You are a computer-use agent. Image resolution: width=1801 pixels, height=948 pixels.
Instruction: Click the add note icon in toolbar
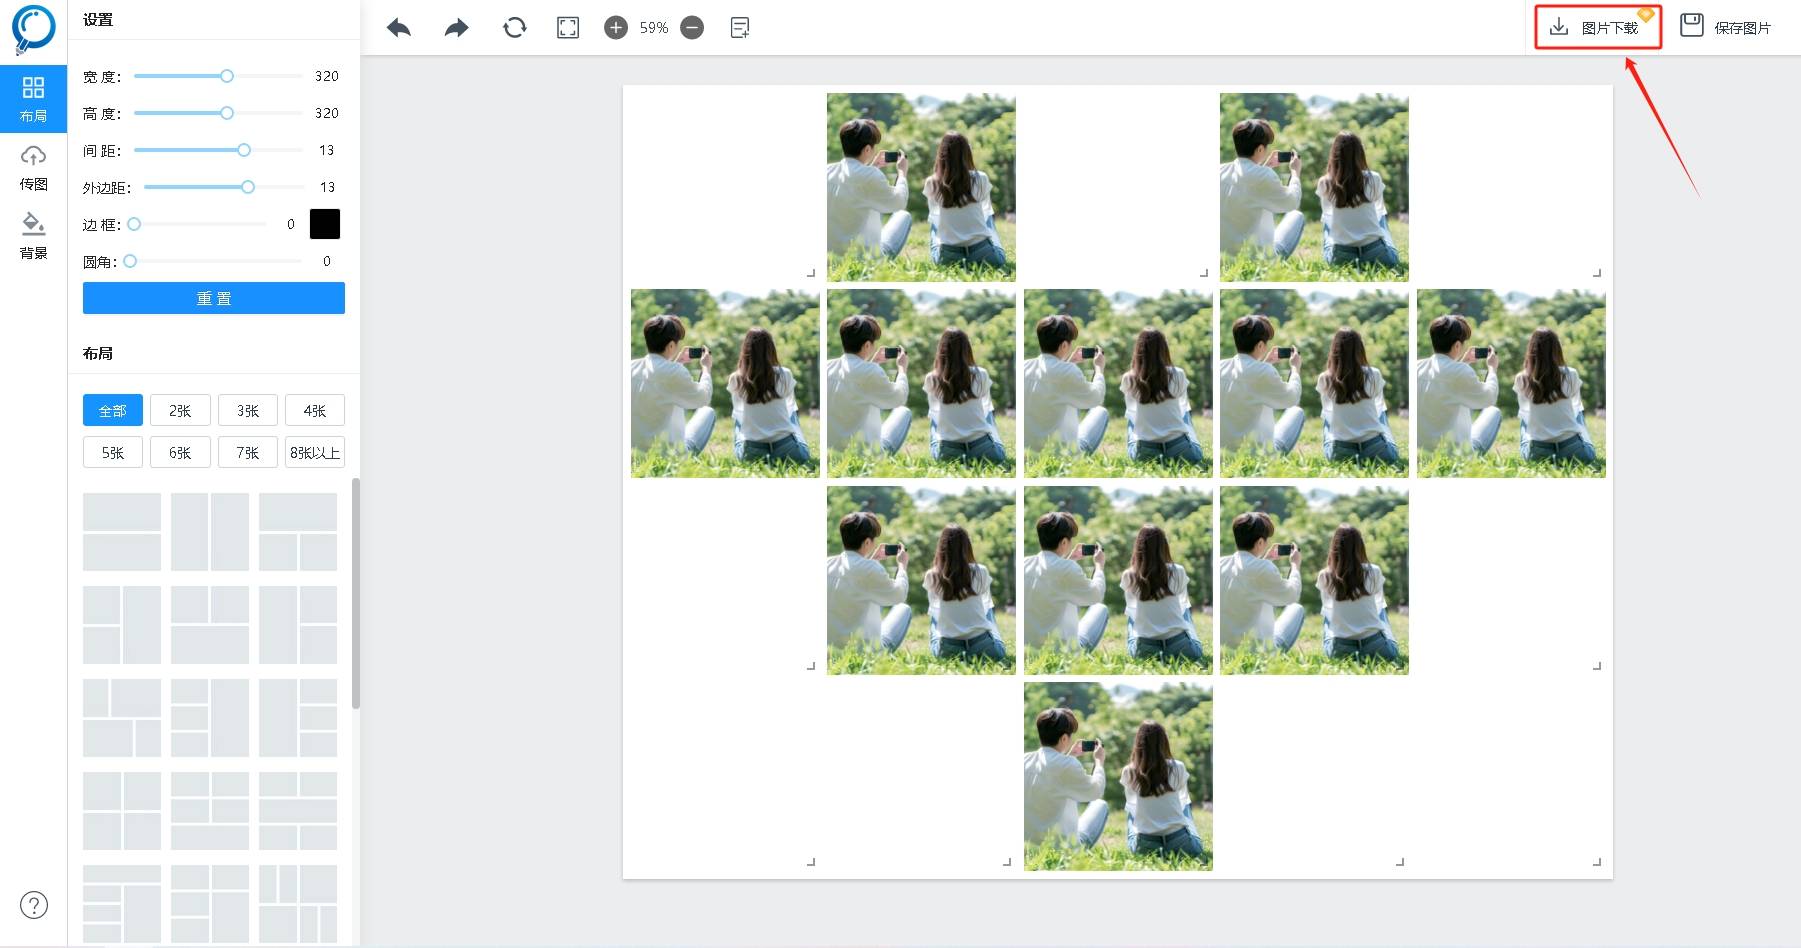[x=740, y=28]
